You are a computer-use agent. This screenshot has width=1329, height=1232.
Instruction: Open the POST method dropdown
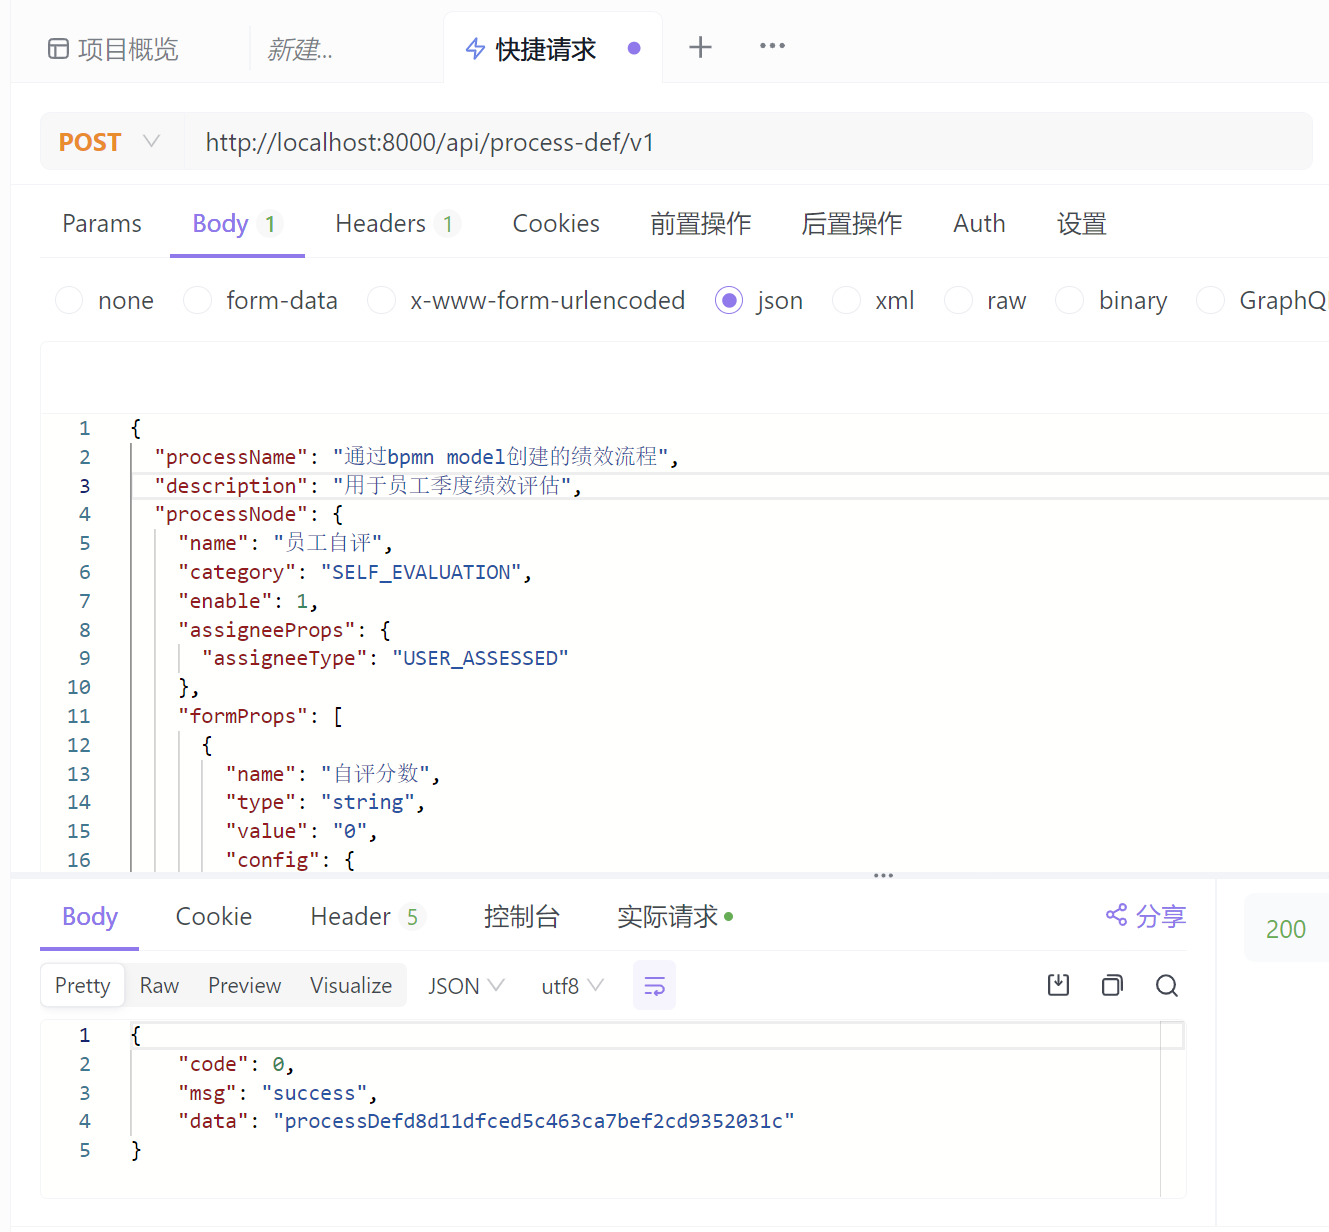point(110,142)
